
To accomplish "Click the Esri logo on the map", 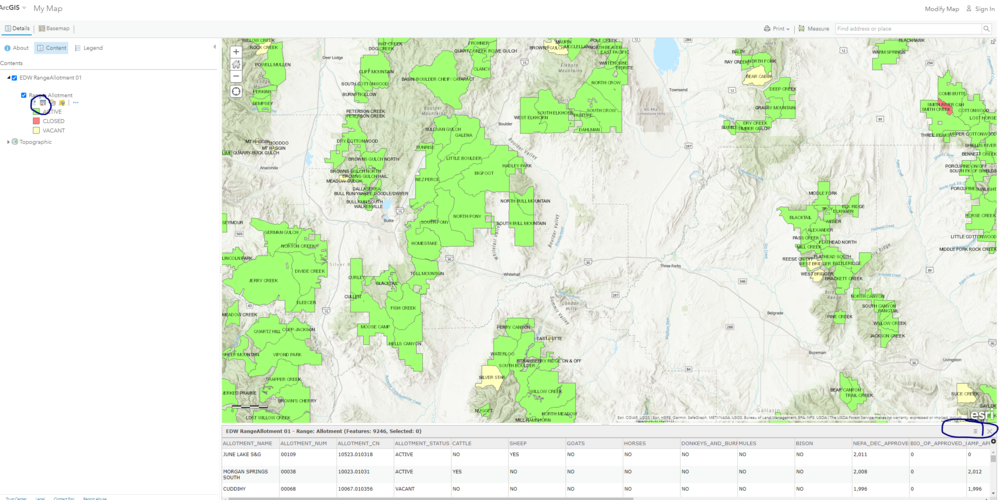I will 981,413.
